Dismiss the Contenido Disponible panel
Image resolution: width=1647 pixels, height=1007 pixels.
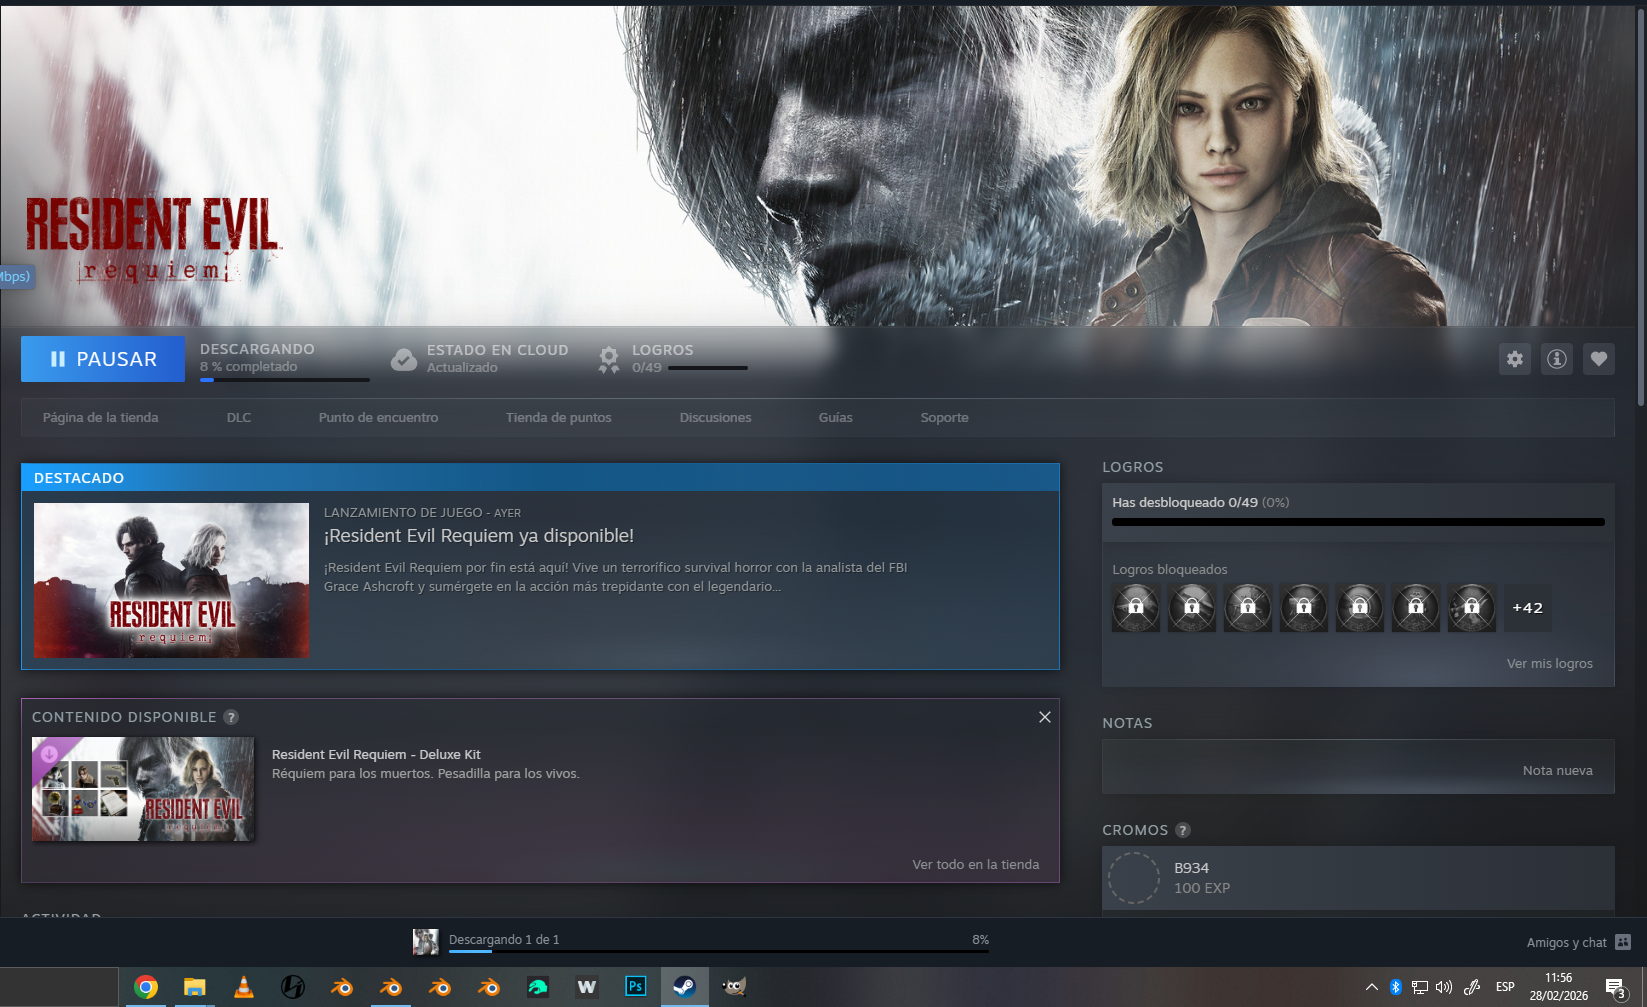1045,717
